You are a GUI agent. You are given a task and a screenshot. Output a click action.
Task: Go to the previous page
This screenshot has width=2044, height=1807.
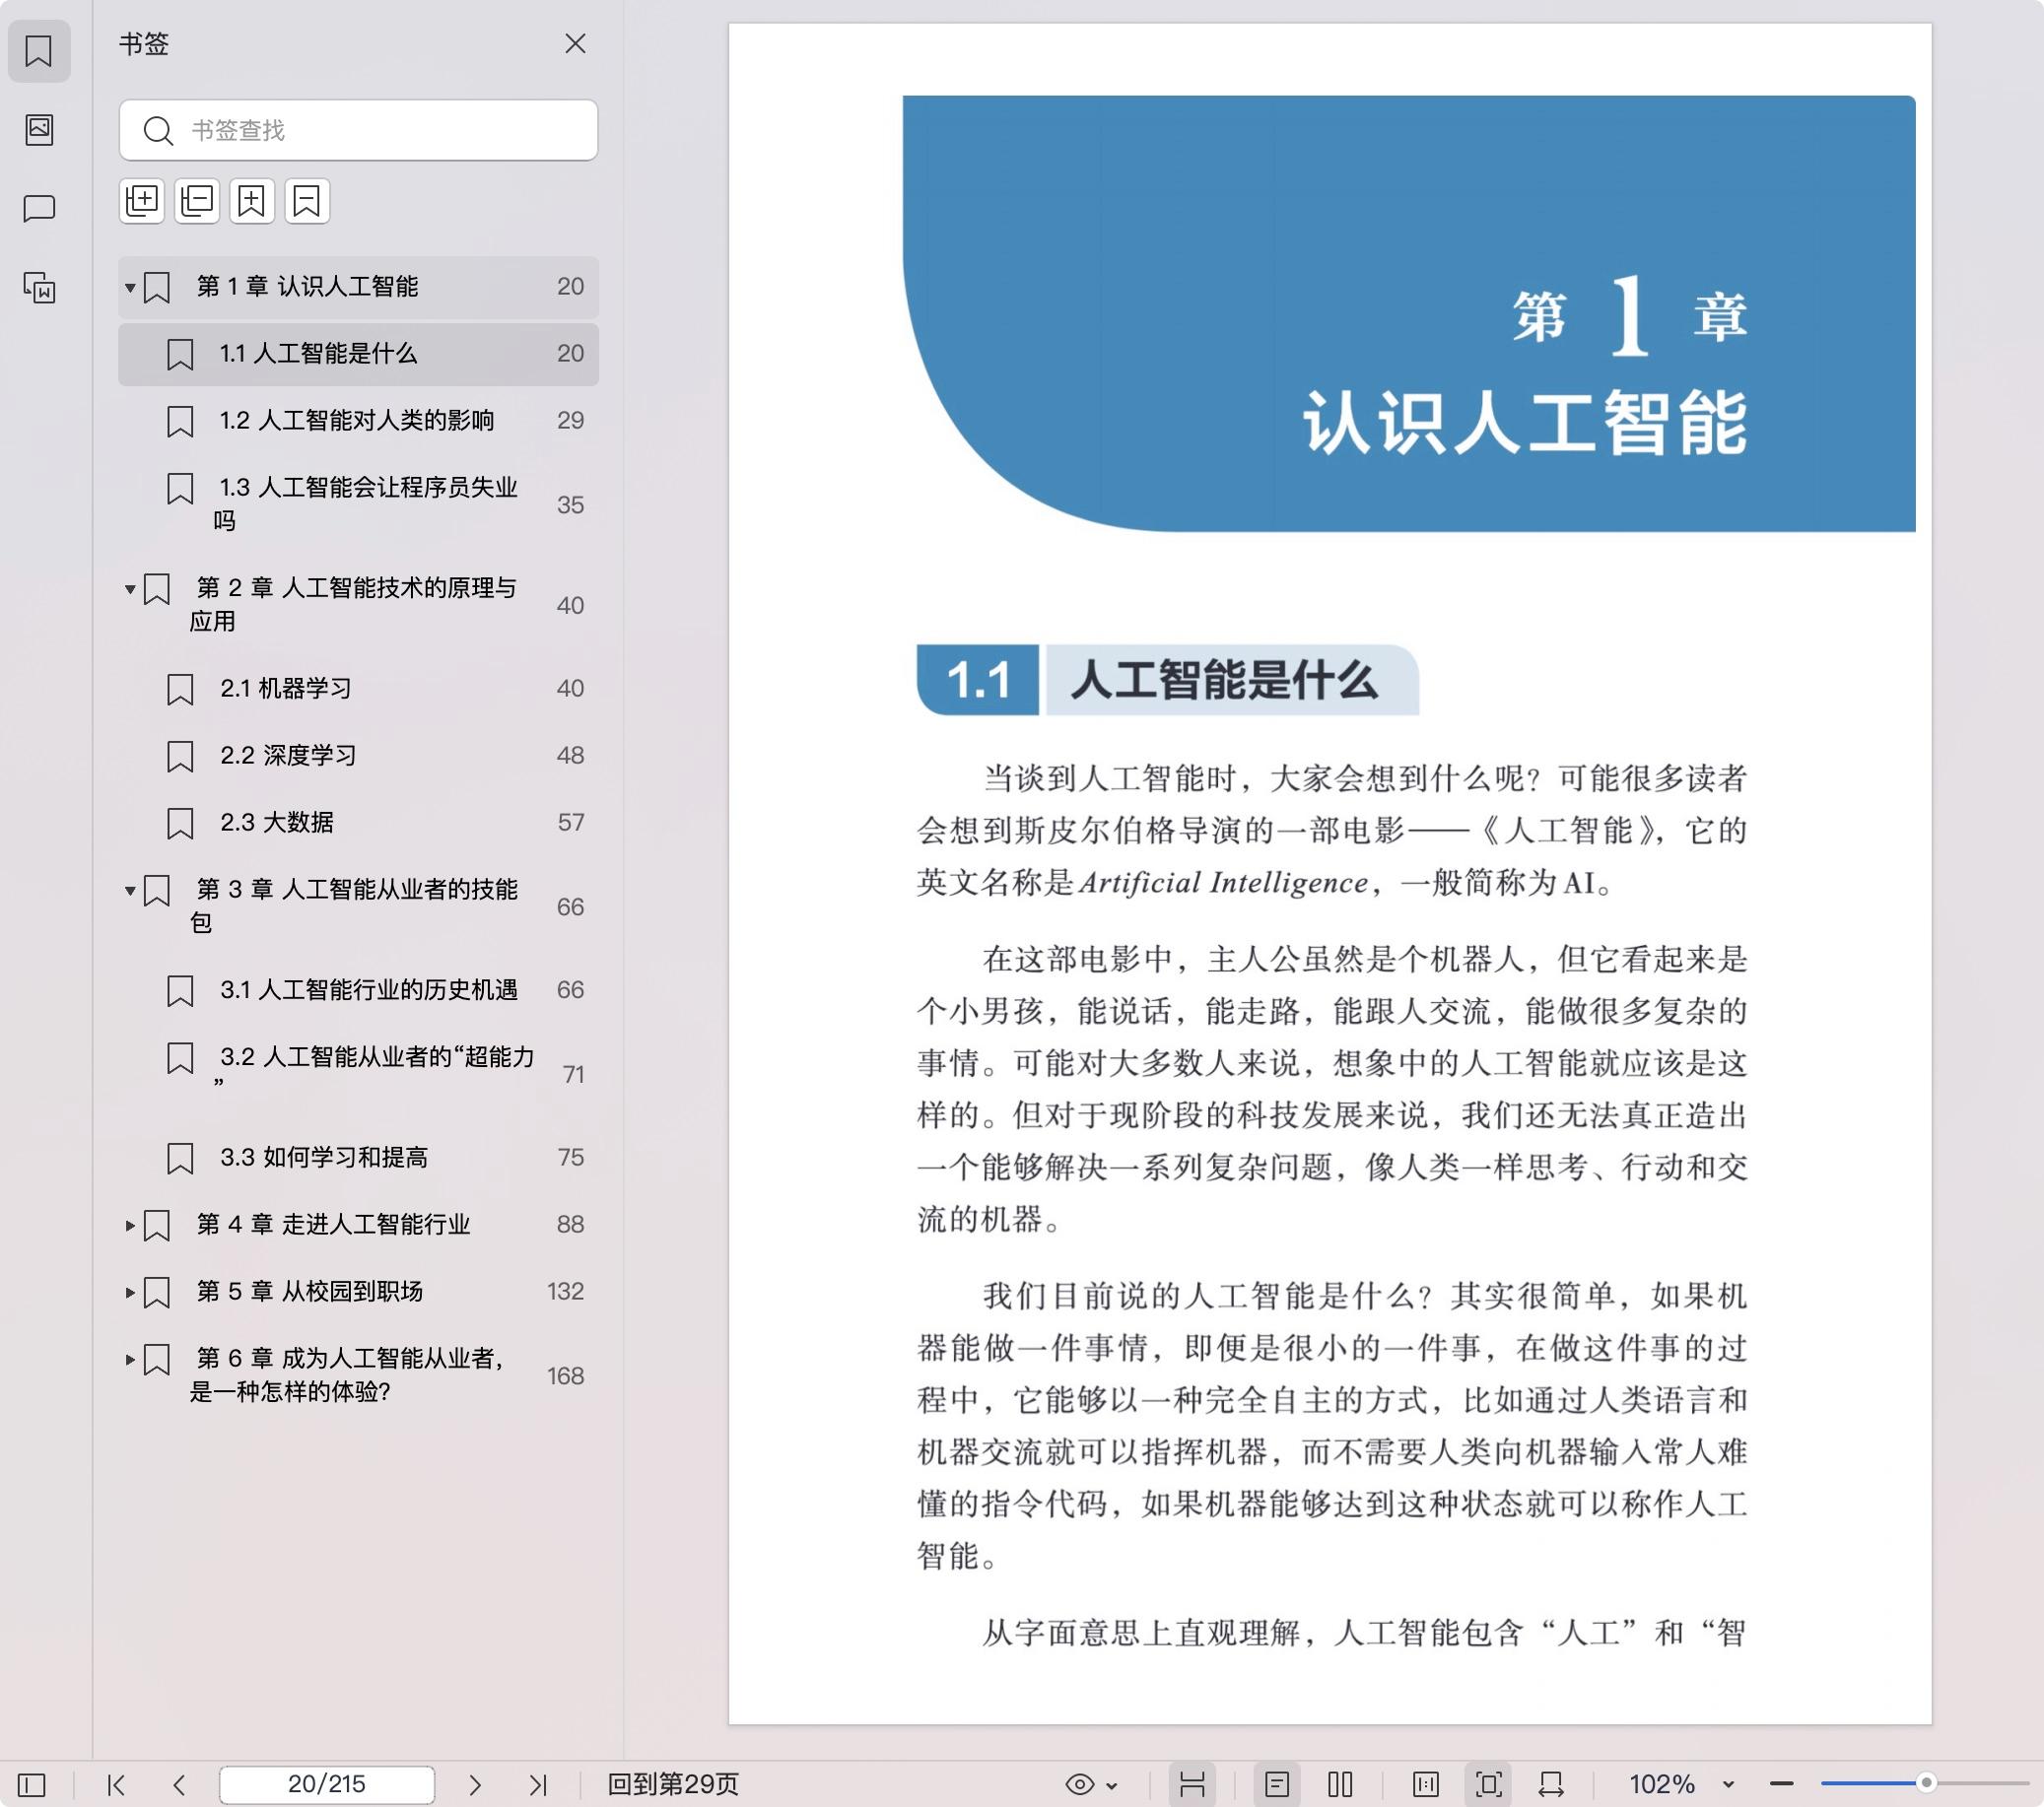pyautogui.click(x=179, y=1784)
